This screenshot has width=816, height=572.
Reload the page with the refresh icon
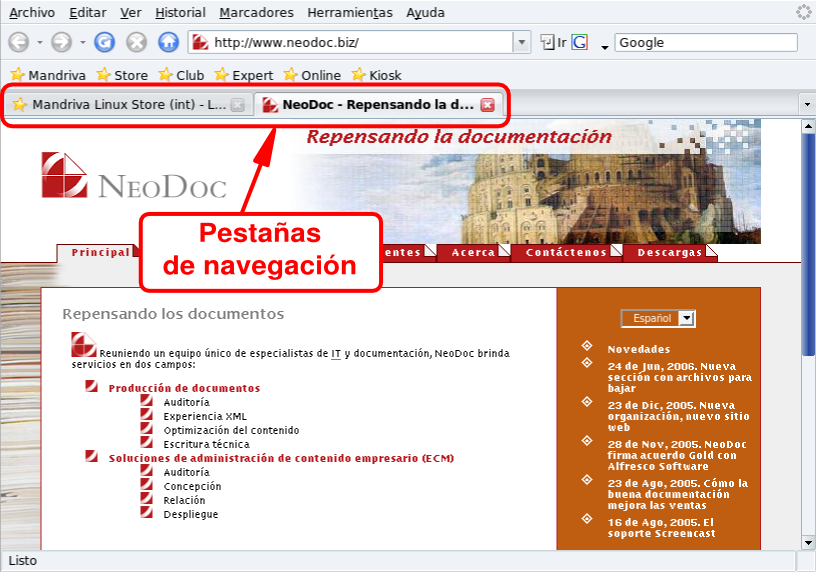[x=104, y=42]
